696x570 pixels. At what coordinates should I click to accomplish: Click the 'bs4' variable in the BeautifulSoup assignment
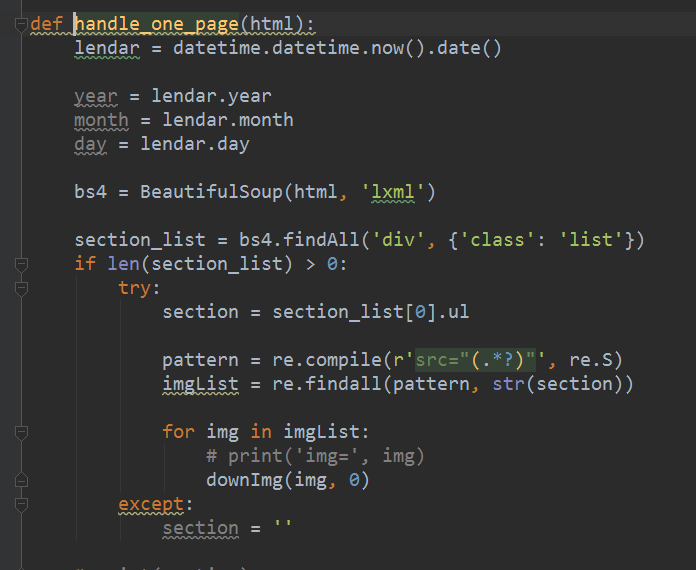91,192
